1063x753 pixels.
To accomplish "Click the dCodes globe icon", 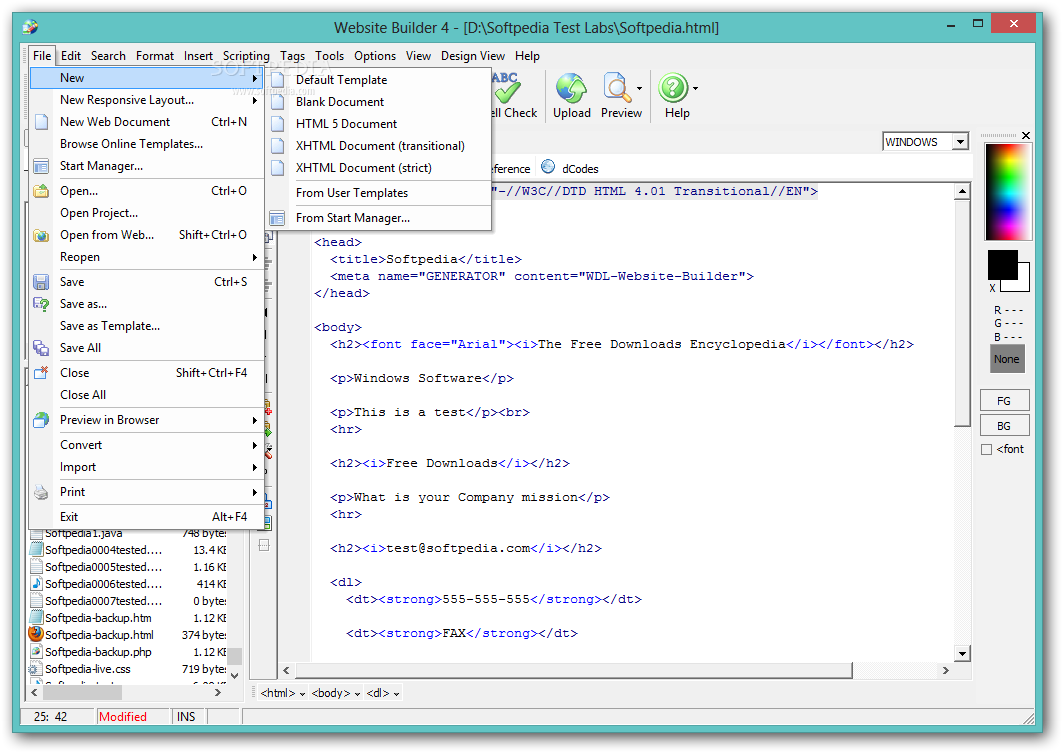I will pyautogui.click(x=548, y=167).
